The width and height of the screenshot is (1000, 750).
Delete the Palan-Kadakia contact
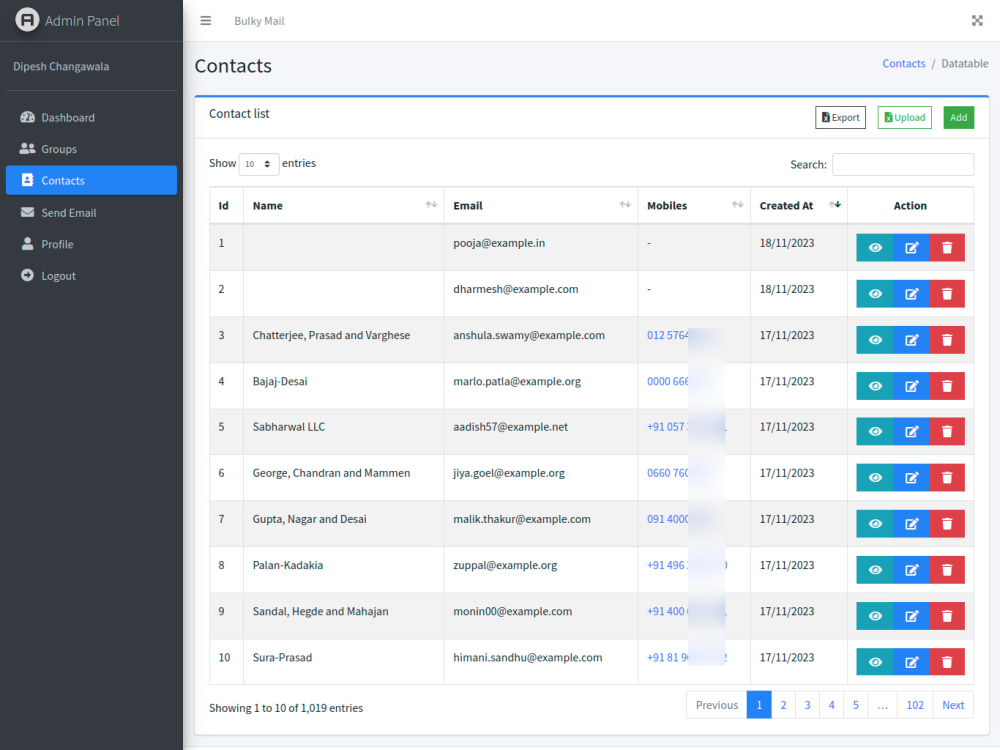946,570
